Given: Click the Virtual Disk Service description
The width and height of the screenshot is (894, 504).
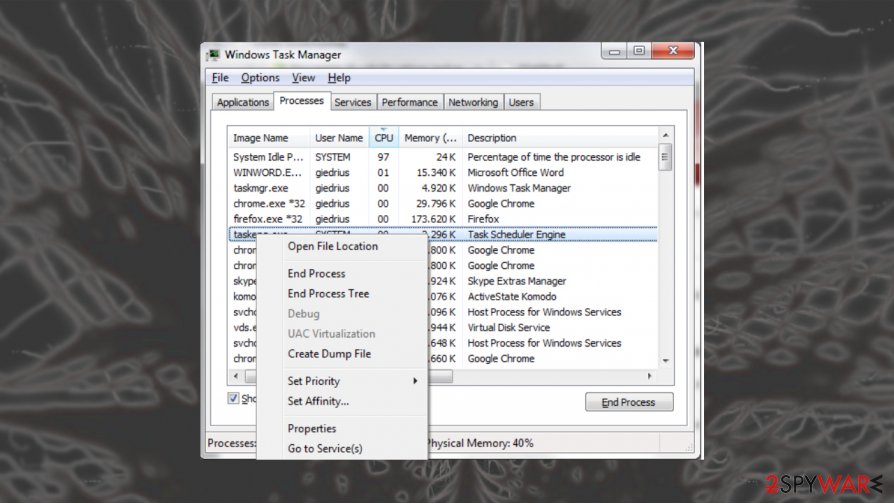Looking at the screenshot, I should [x=509, y=328].
